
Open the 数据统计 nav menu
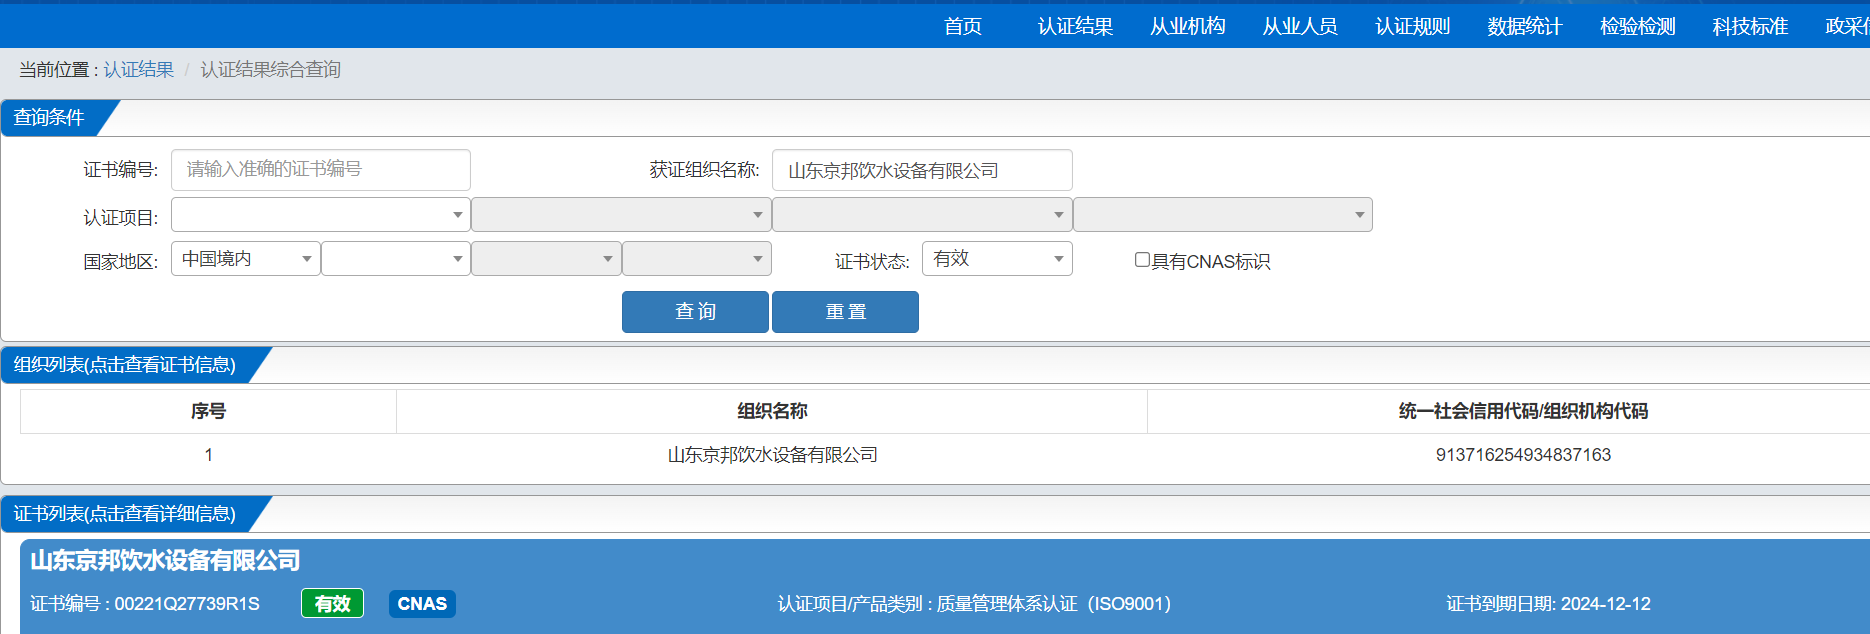pos(1525,26)
